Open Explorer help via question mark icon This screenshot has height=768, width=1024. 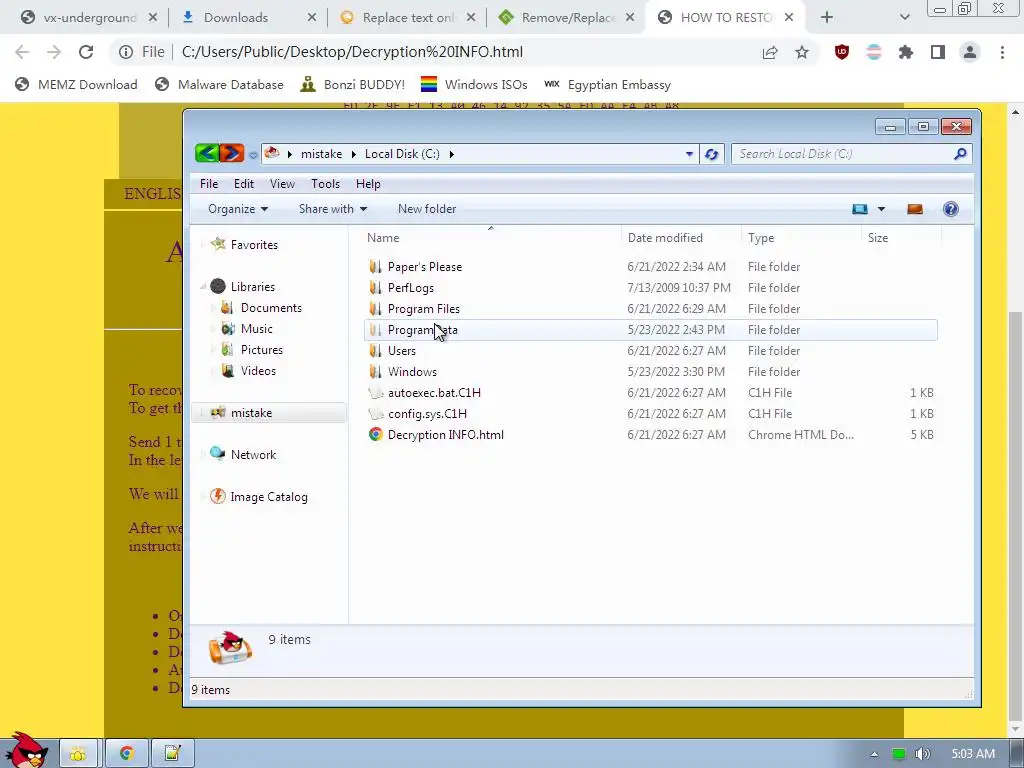(x=951, y=209)
